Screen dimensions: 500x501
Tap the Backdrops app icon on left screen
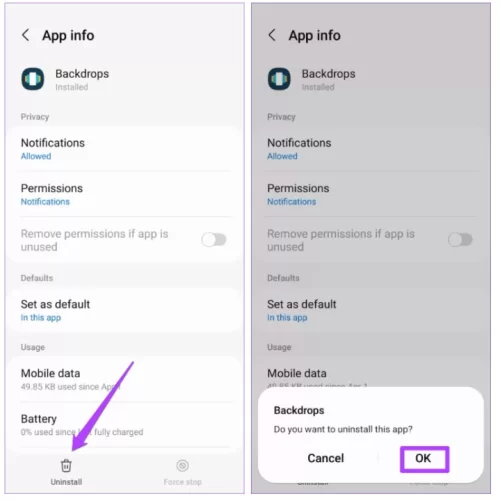coord(33,79)
